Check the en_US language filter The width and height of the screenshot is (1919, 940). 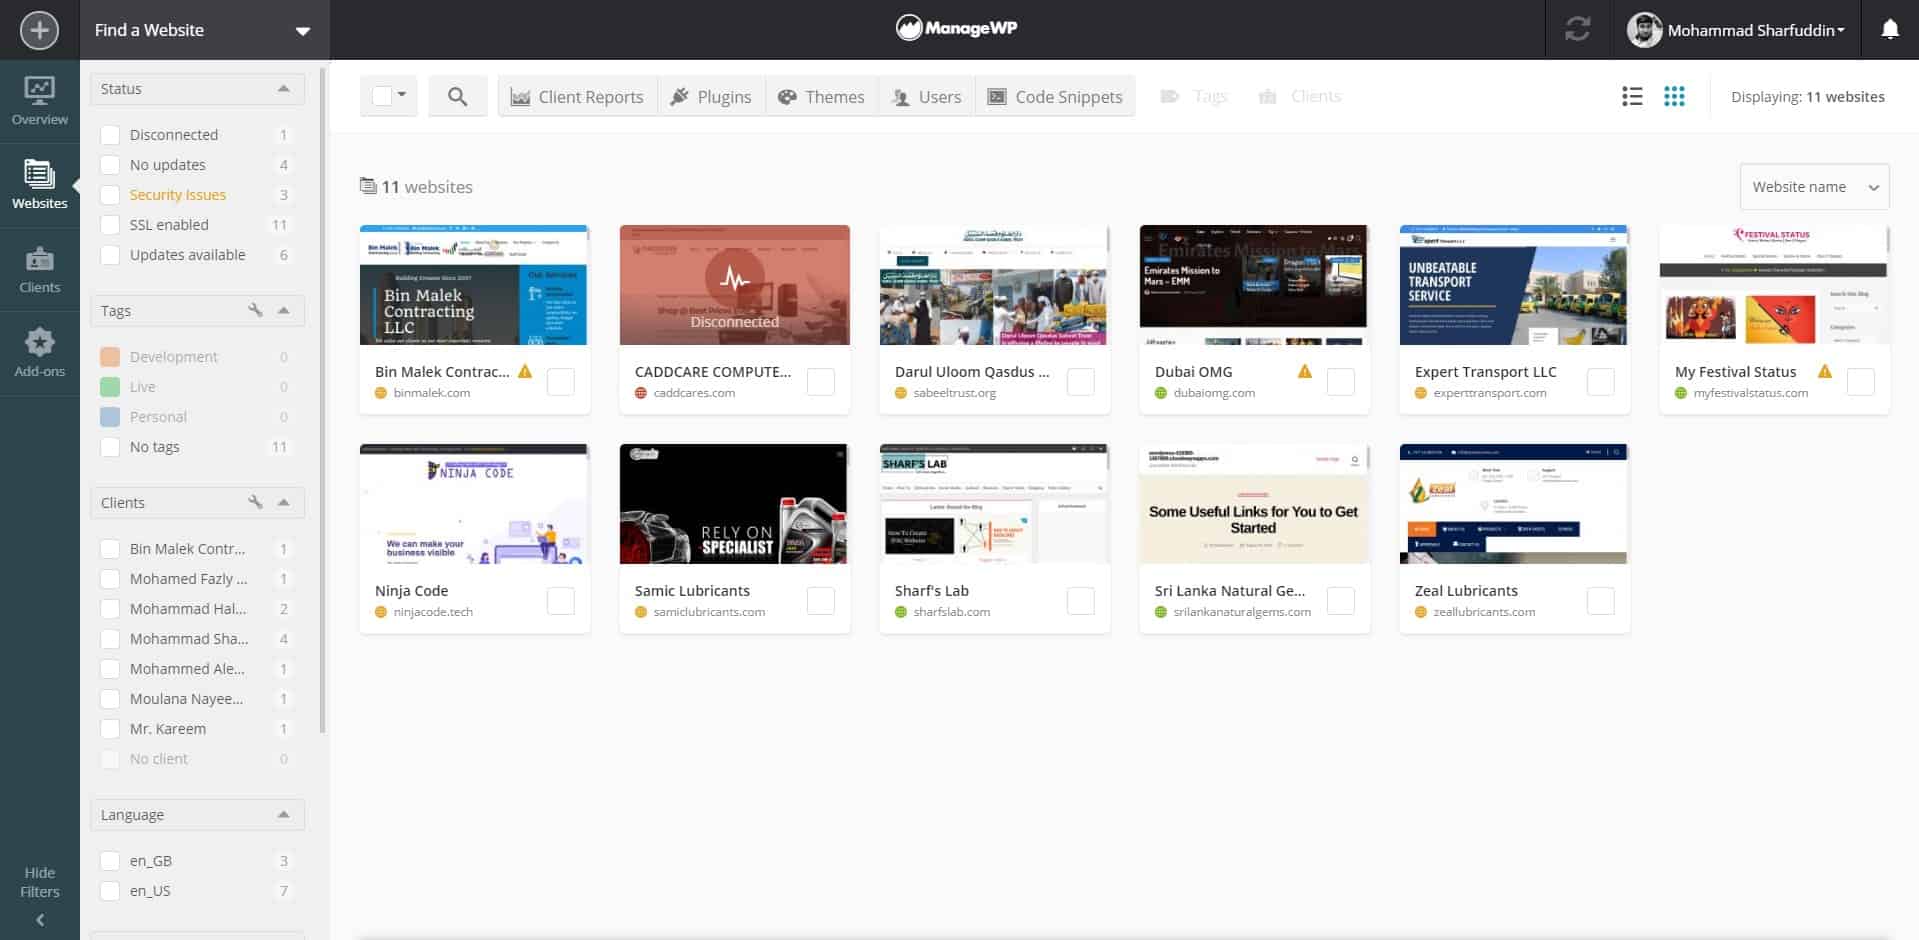(110, 891)
